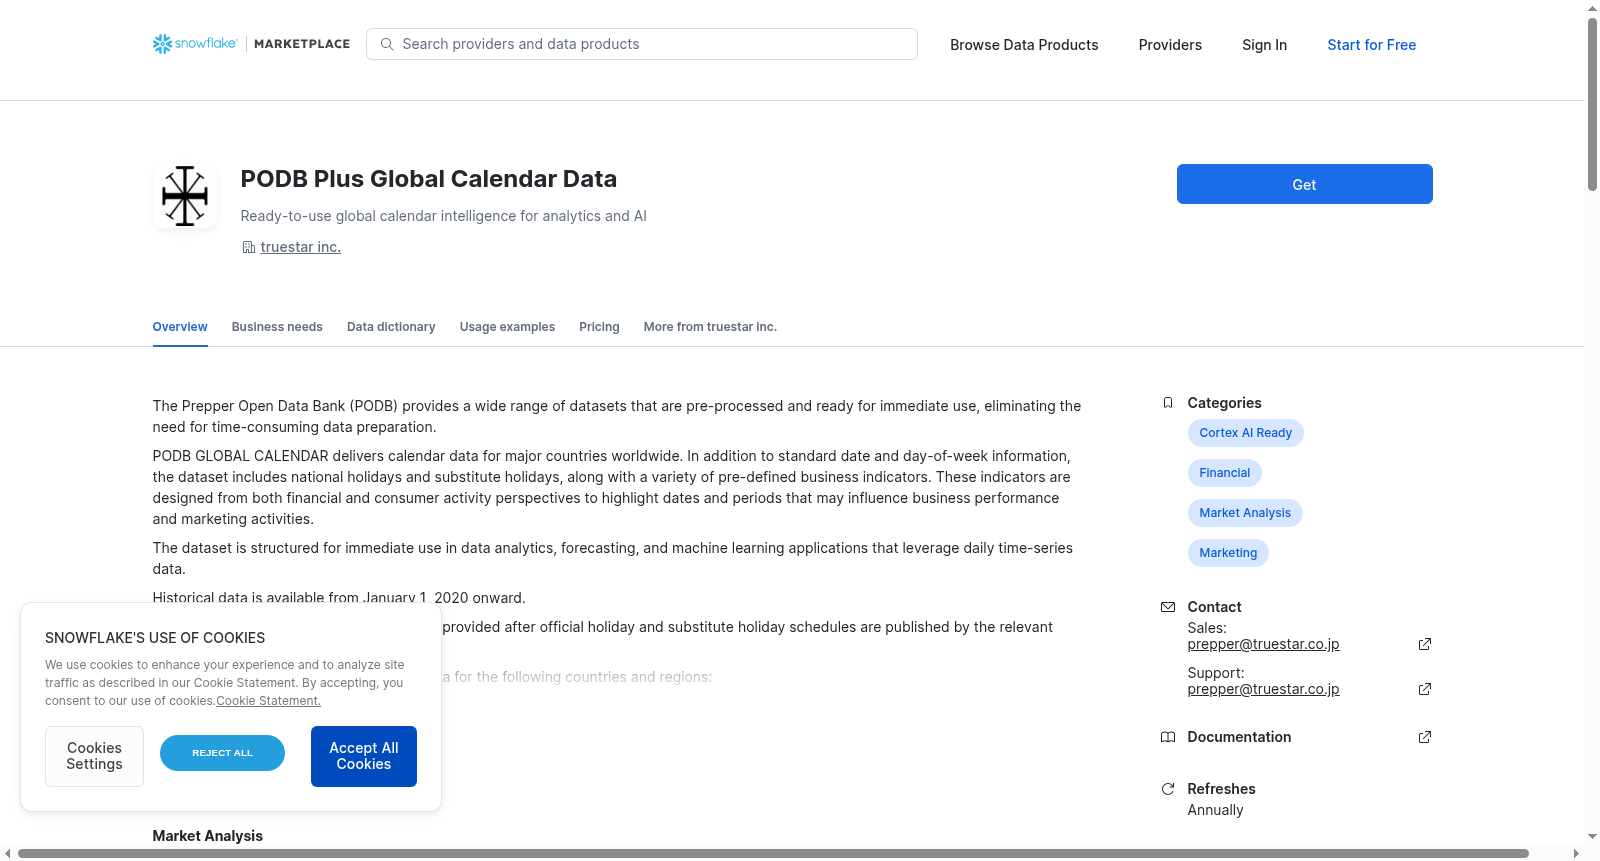Click the 'Annually' refresh value

click(1215, 810)
